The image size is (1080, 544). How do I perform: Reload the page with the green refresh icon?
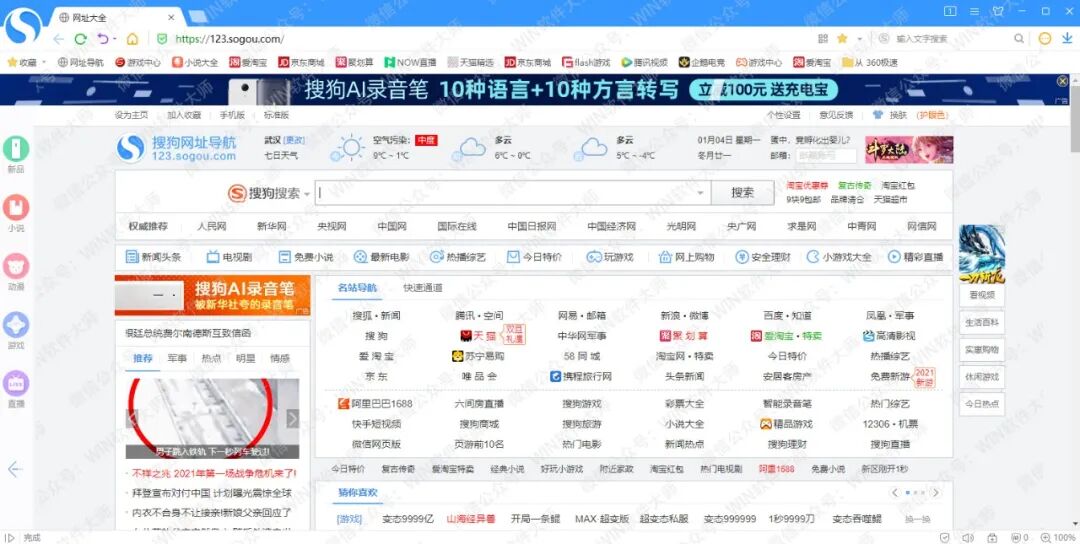[x=81, y=39]
